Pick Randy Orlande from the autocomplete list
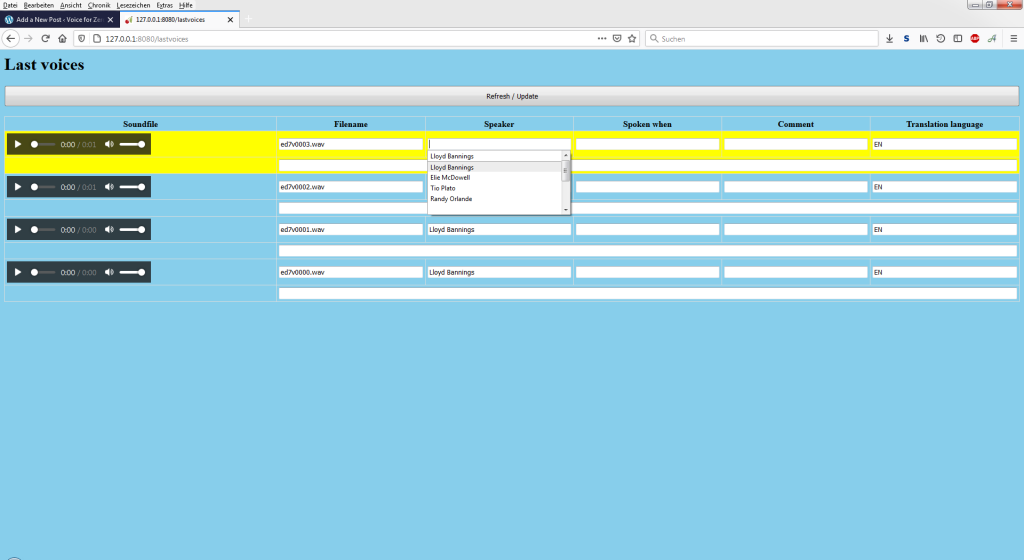Screen dimensions: 1024x560 click(451, 199)
